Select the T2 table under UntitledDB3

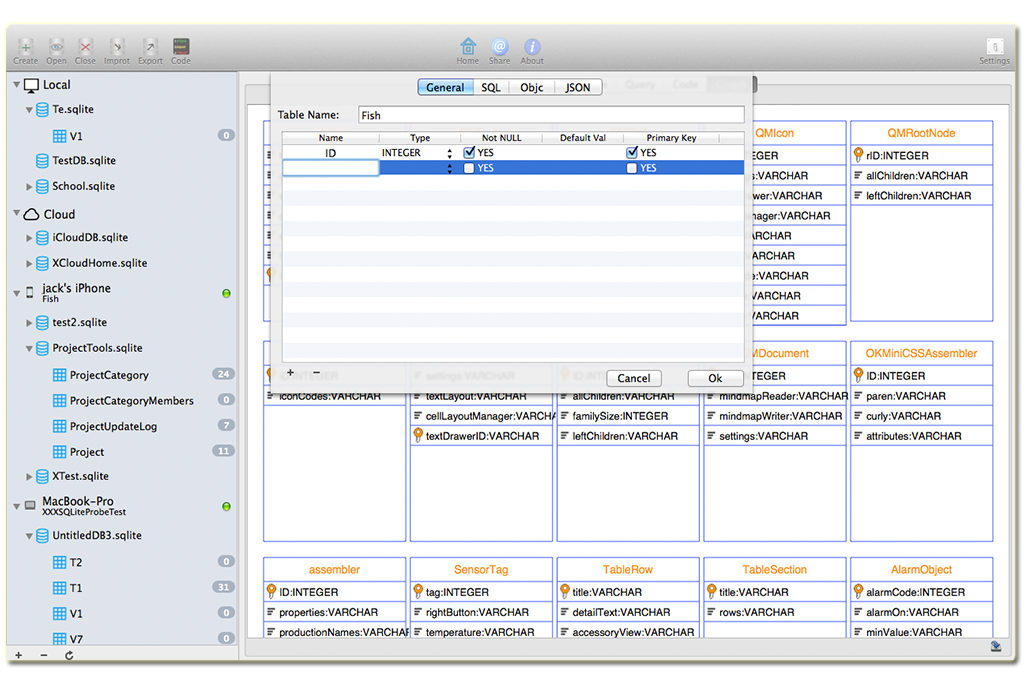pyautogui.click(x=76, y=562)
